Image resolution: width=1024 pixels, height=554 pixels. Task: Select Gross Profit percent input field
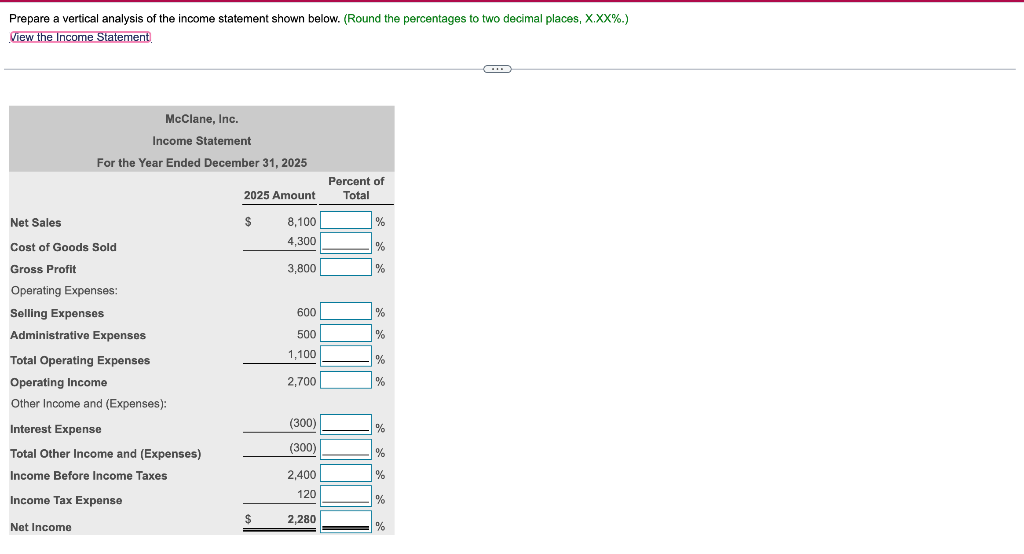pos(346,267)
